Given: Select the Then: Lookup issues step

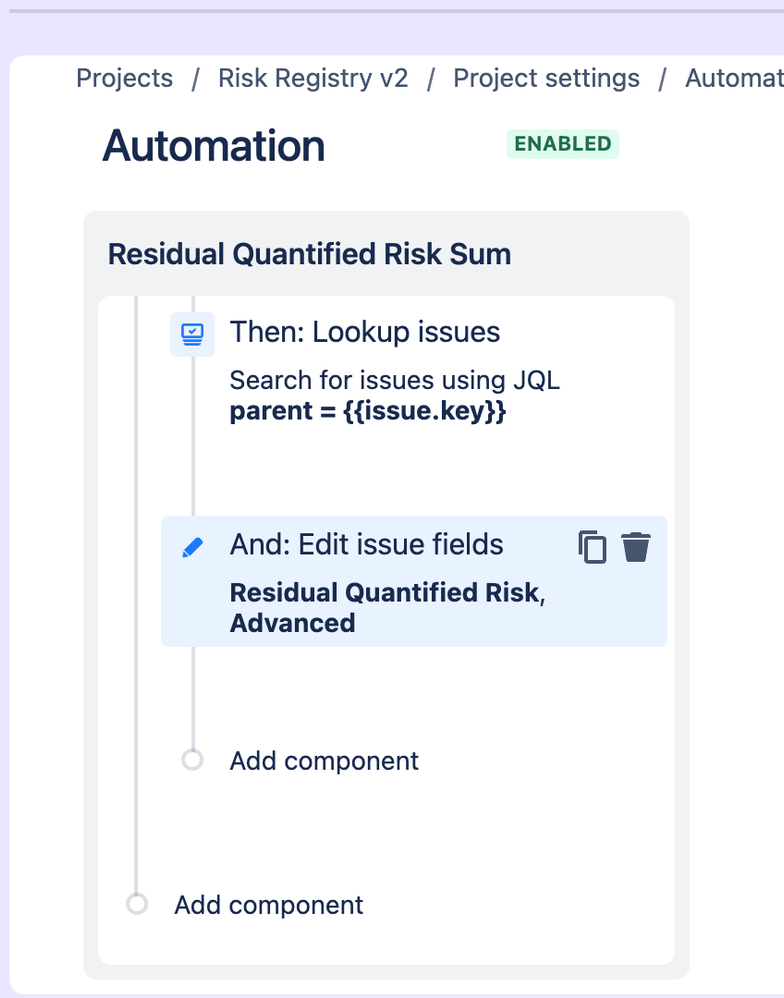Looking at the screenshot, I should (365, 332).
